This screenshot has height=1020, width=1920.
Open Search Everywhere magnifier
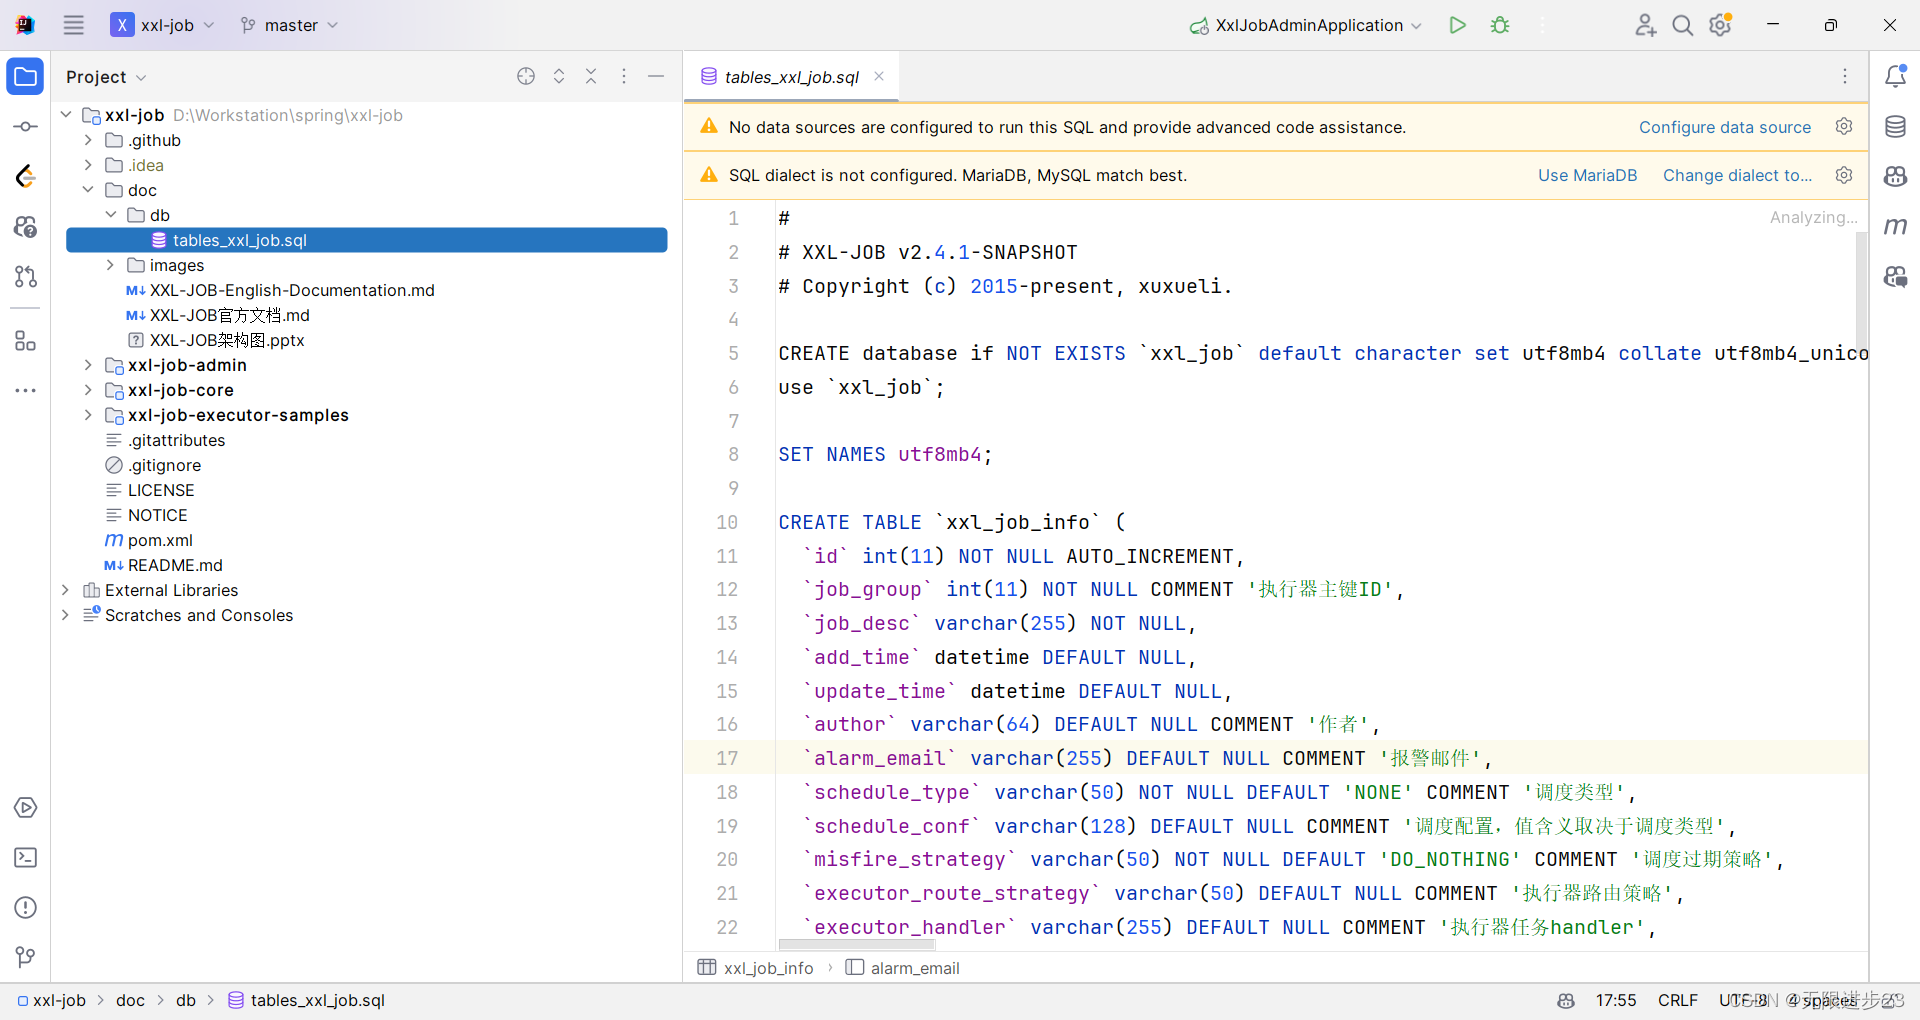pos(1683,25)
